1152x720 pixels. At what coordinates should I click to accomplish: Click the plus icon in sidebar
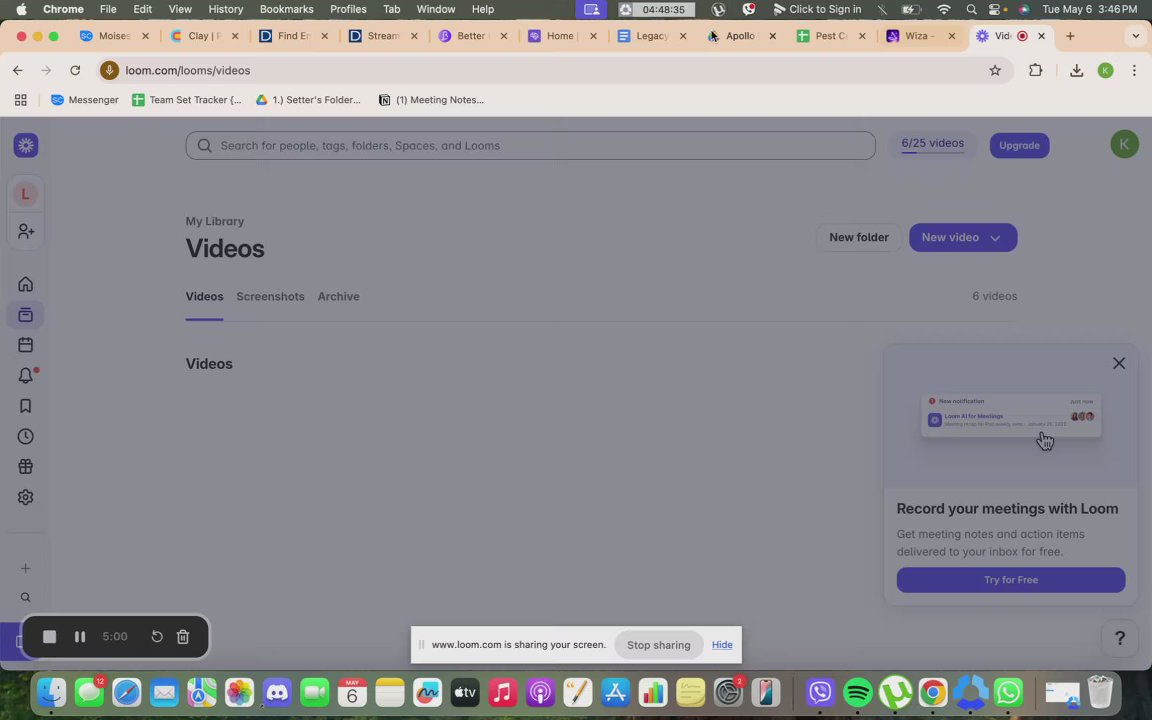pyautogui.click(x=26, y=568)
